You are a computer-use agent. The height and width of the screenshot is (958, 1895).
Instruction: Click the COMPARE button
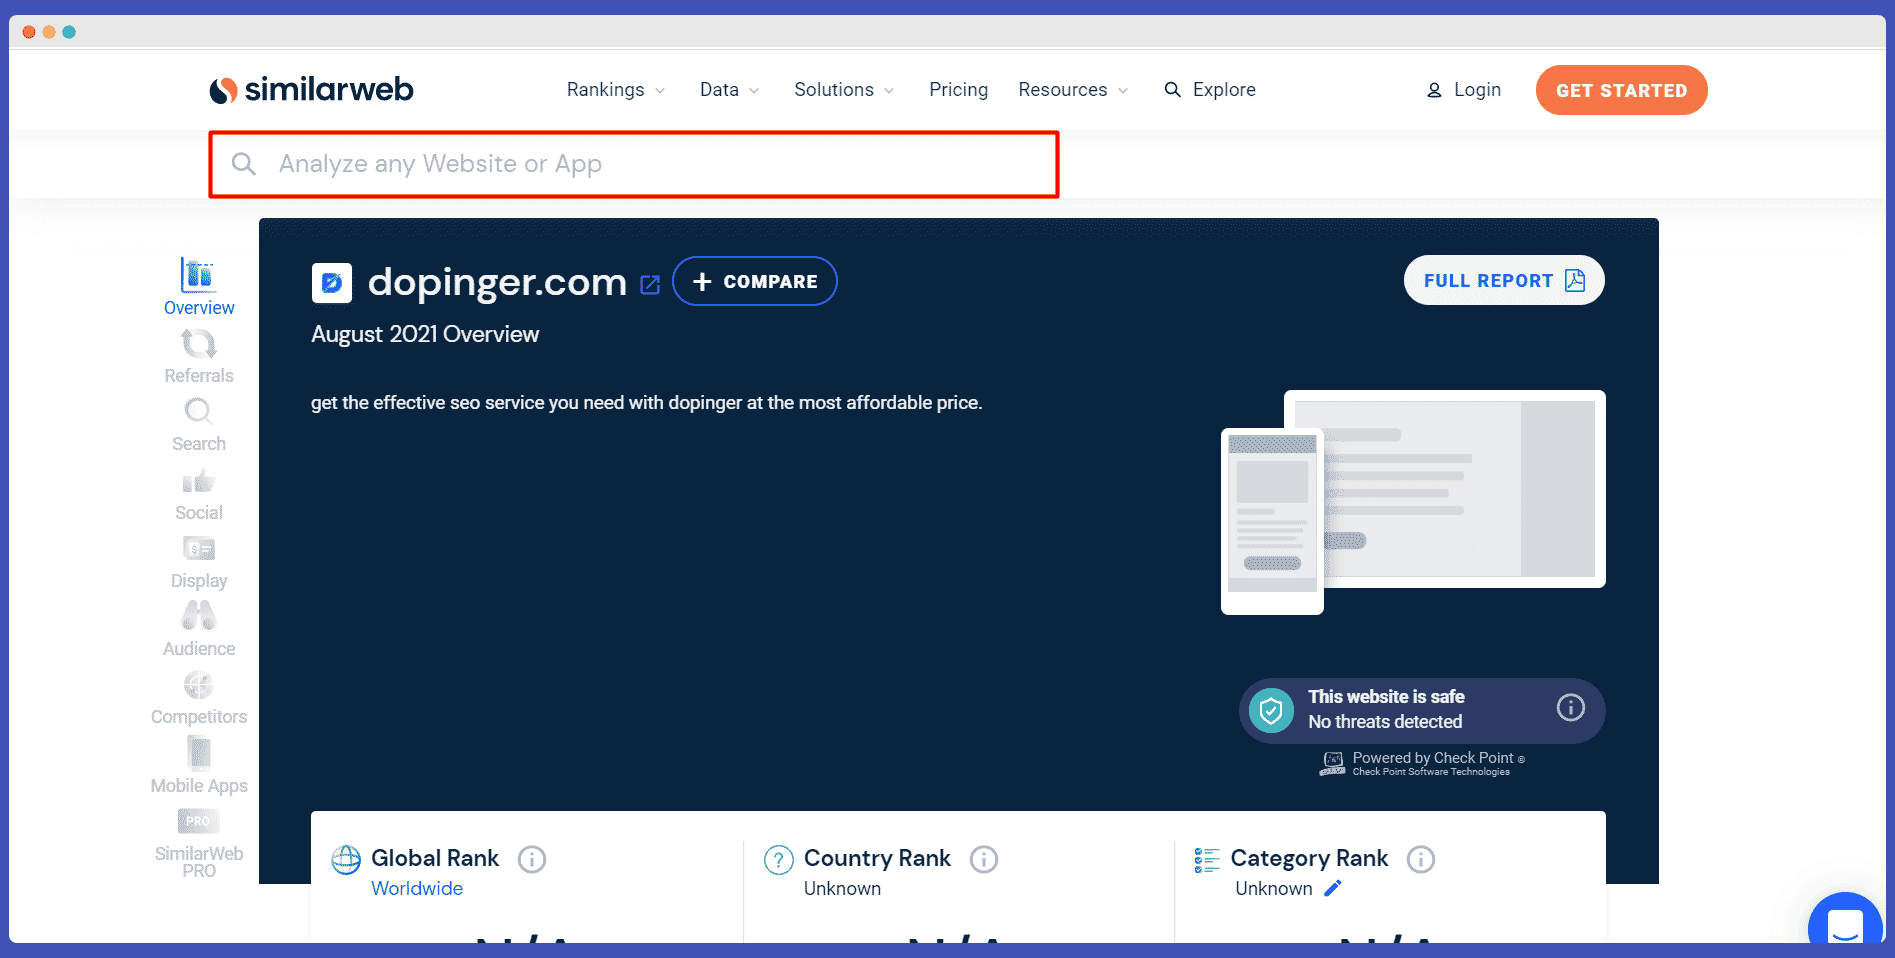click(x=755, y=281)
